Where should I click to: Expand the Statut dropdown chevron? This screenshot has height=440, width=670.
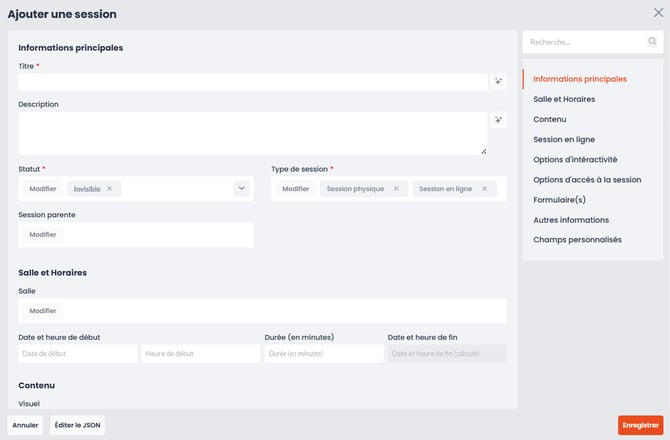tap(241, 188)
